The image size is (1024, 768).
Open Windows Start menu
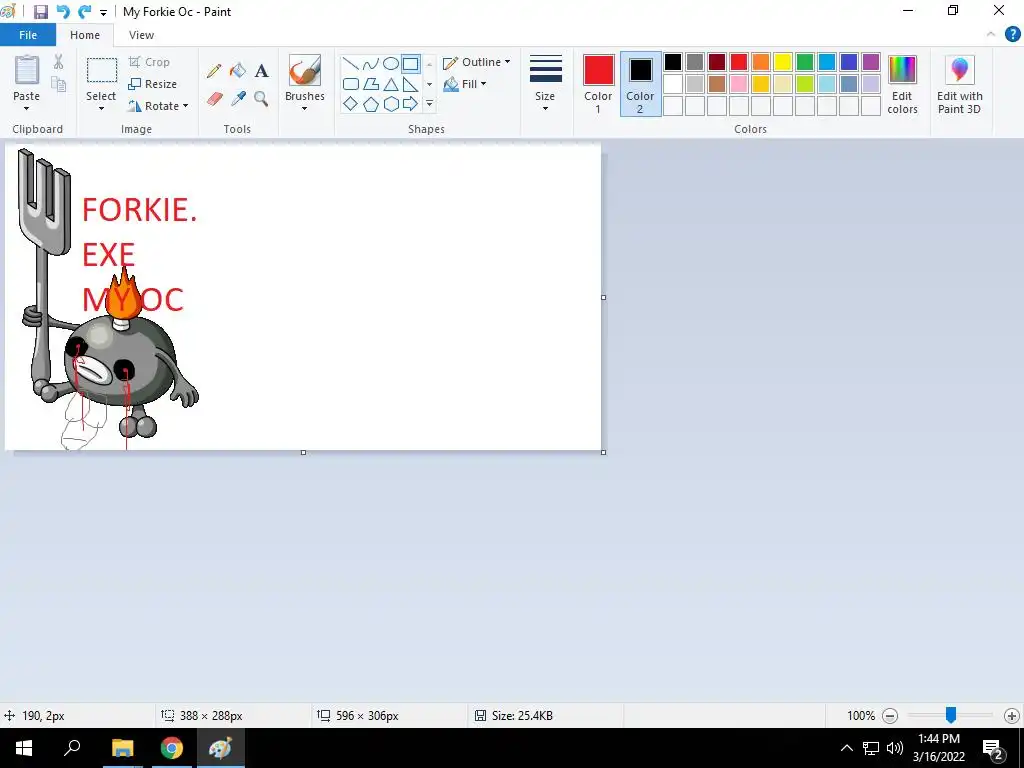tap(24, 748)
